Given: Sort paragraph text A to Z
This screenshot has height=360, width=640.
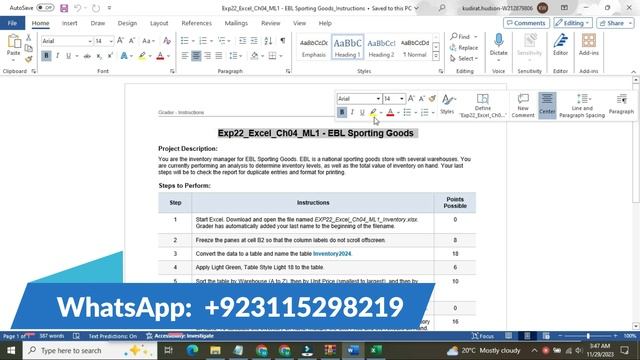Looking at the screenshot, I should point(268,41).
